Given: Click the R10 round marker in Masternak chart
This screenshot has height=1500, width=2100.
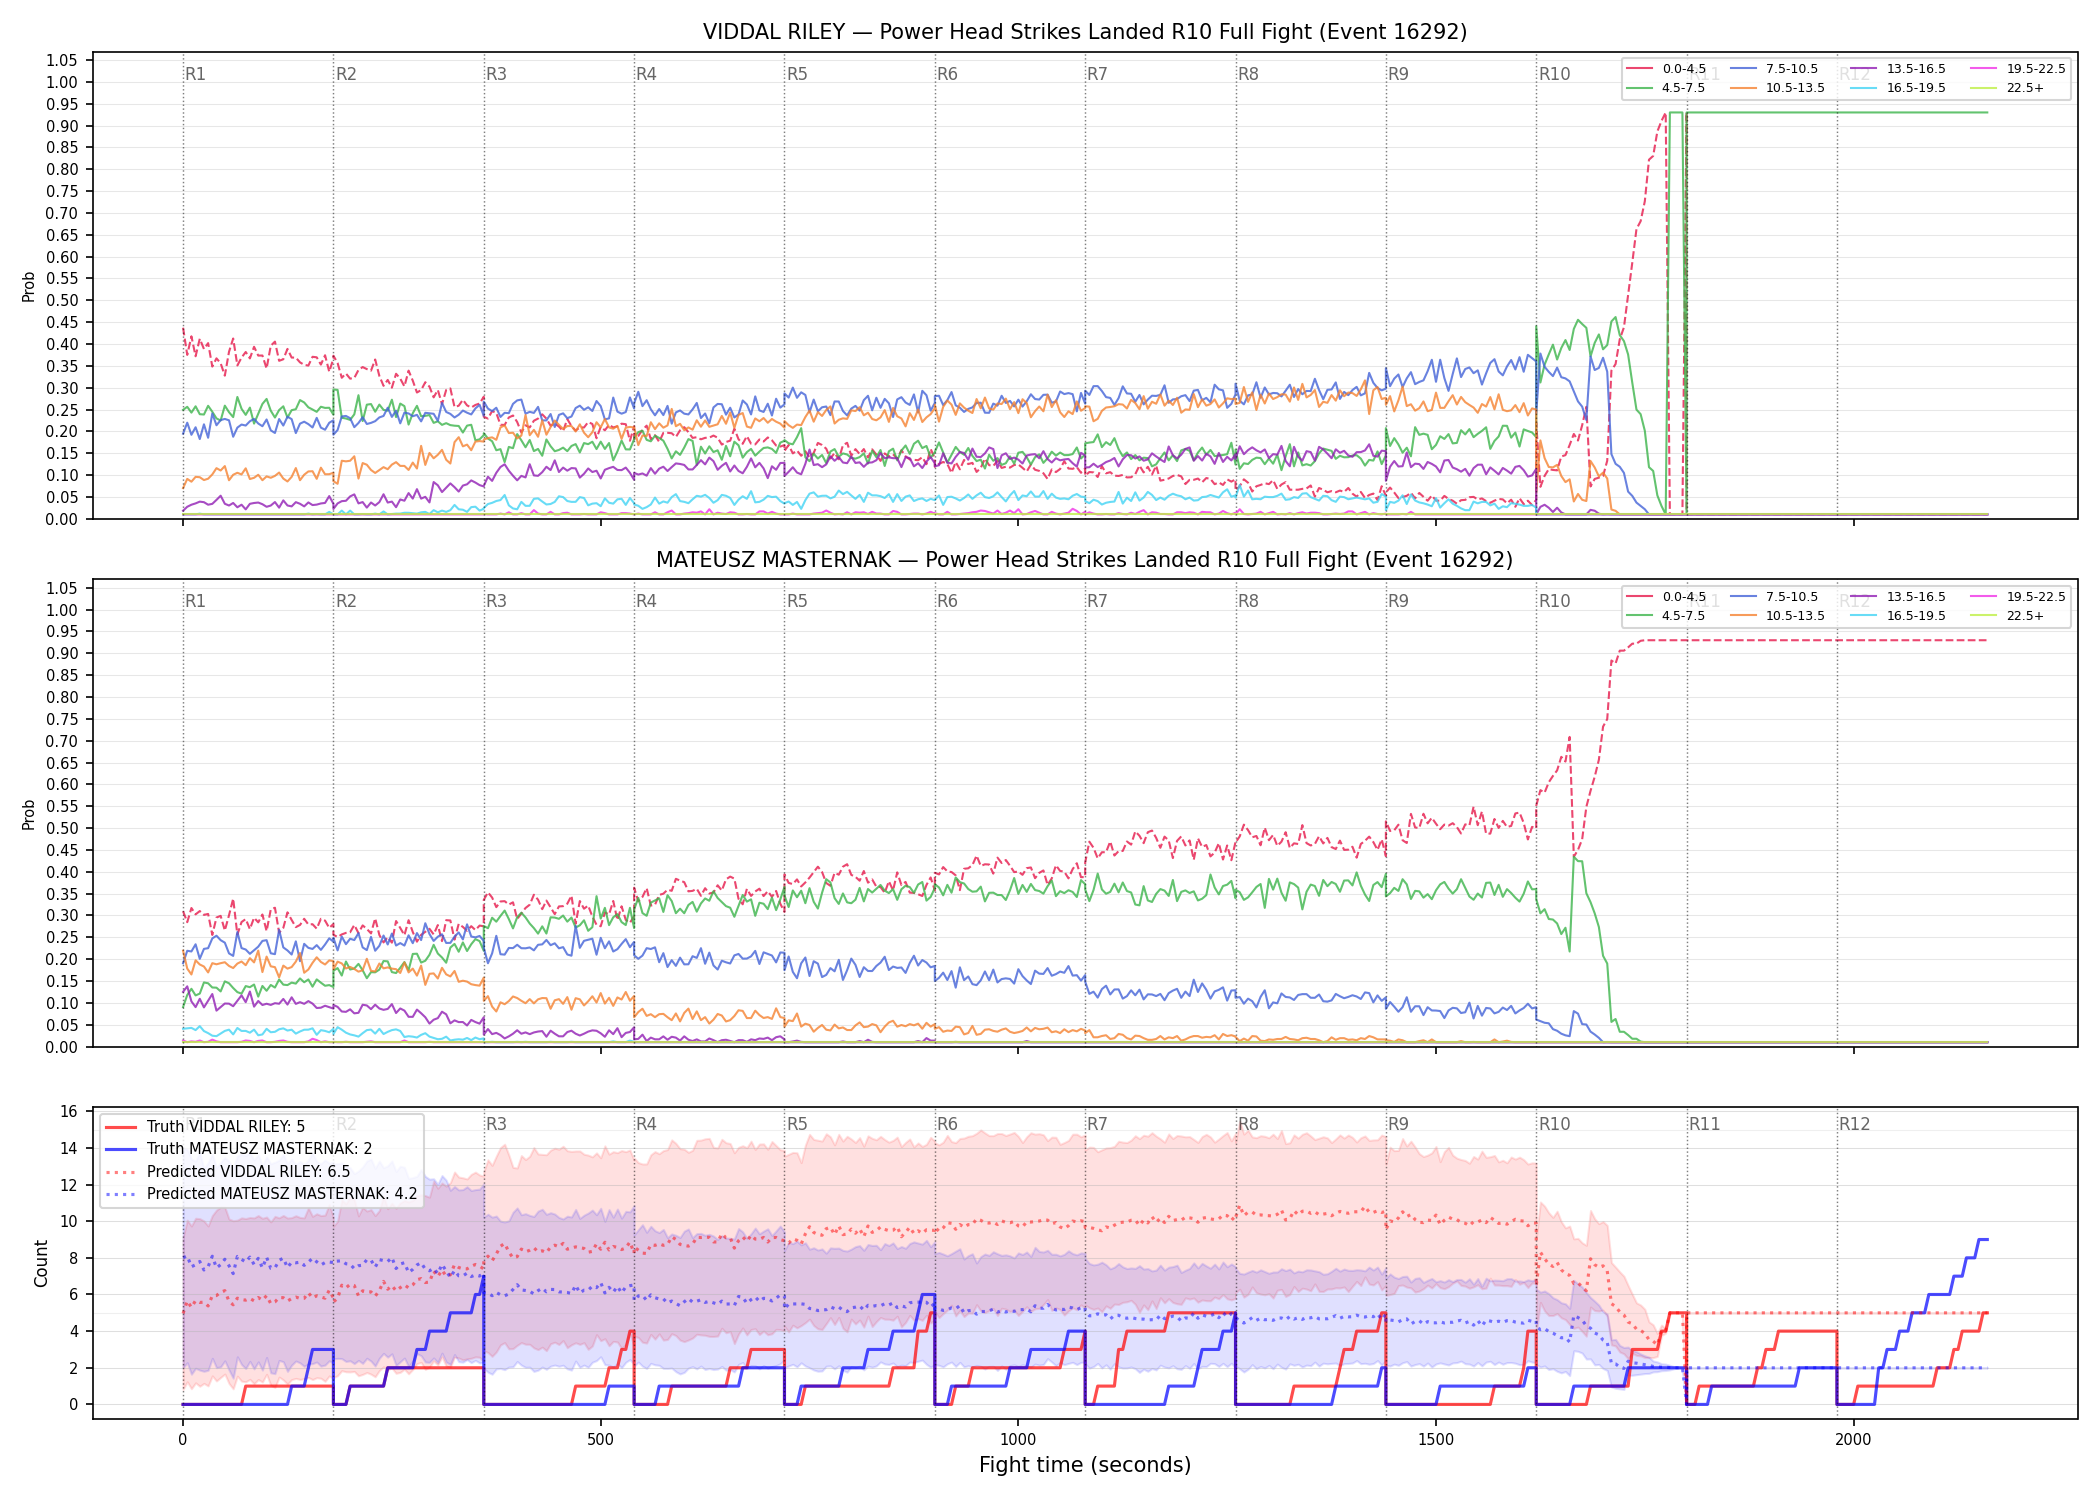Looking at the screenshot, I should point(1554,601).
